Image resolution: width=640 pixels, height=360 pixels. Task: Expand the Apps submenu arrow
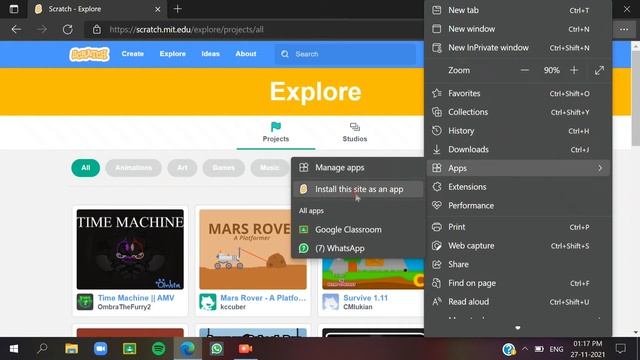(x=600, y=168)
